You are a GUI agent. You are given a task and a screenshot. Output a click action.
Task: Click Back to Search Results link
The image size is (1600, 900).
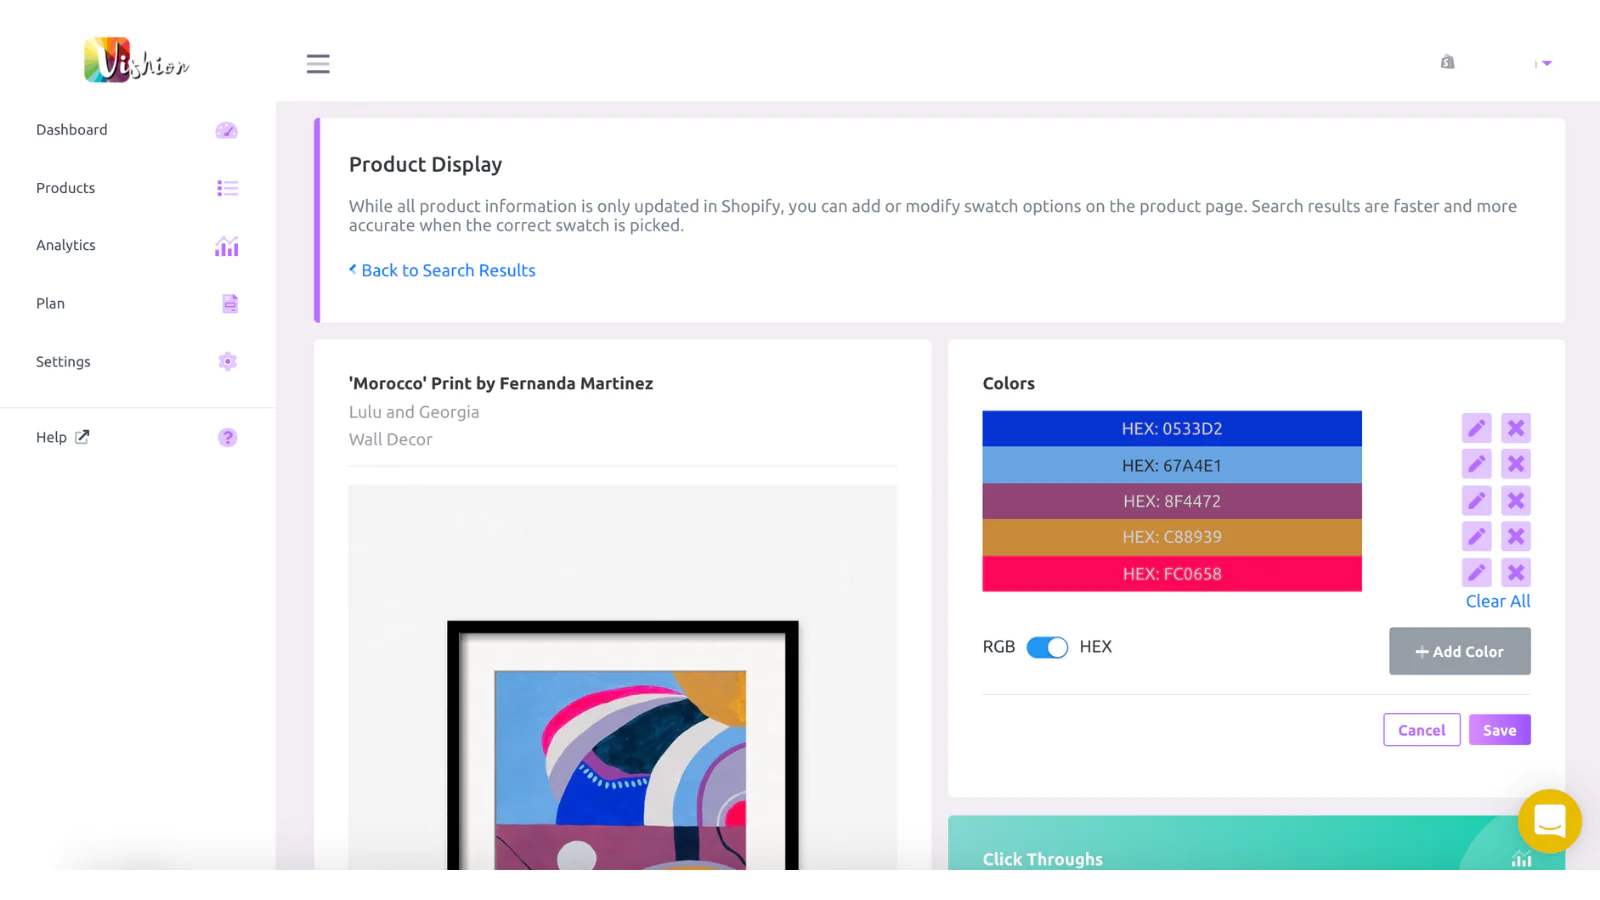coord(442,270)
